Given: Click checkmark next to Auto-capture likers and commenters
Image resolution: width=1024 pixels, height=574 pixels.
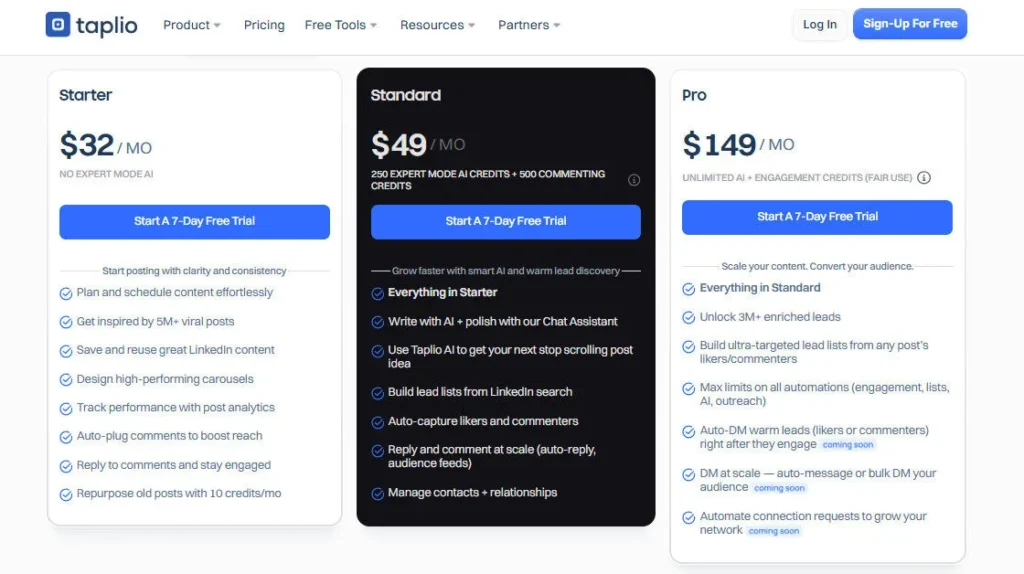Looking at the screenshot, I should (x=378, y=422).
